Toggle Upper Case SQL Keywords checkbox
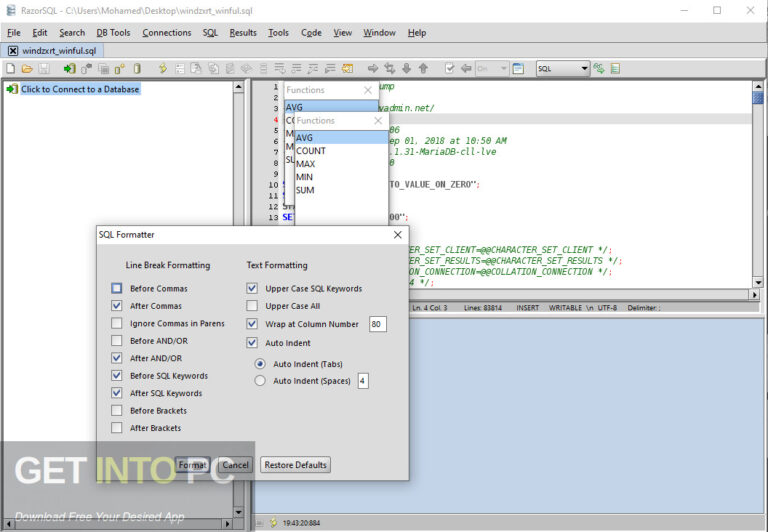The height and width of the screenshot is (532, 768). [252, 289]
